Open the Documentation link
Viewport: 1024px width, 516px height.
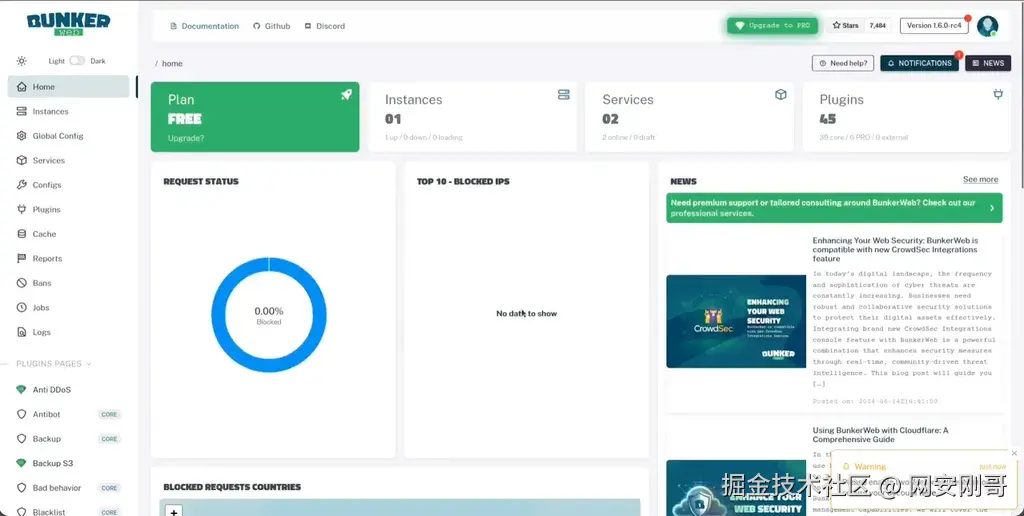click(x=204, y=26)
